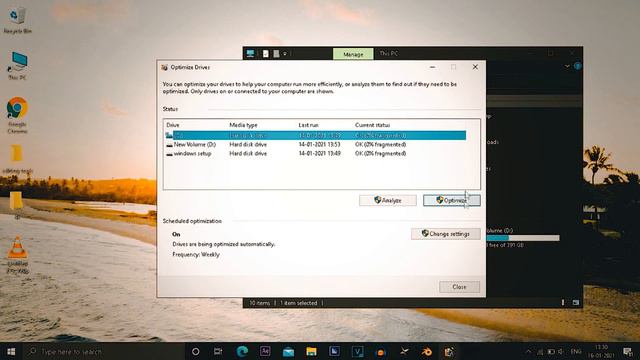The height and width of the screenshot is (360, 640).
Task: Launch Blender from the taskbar
Action: tap(427, 351)
